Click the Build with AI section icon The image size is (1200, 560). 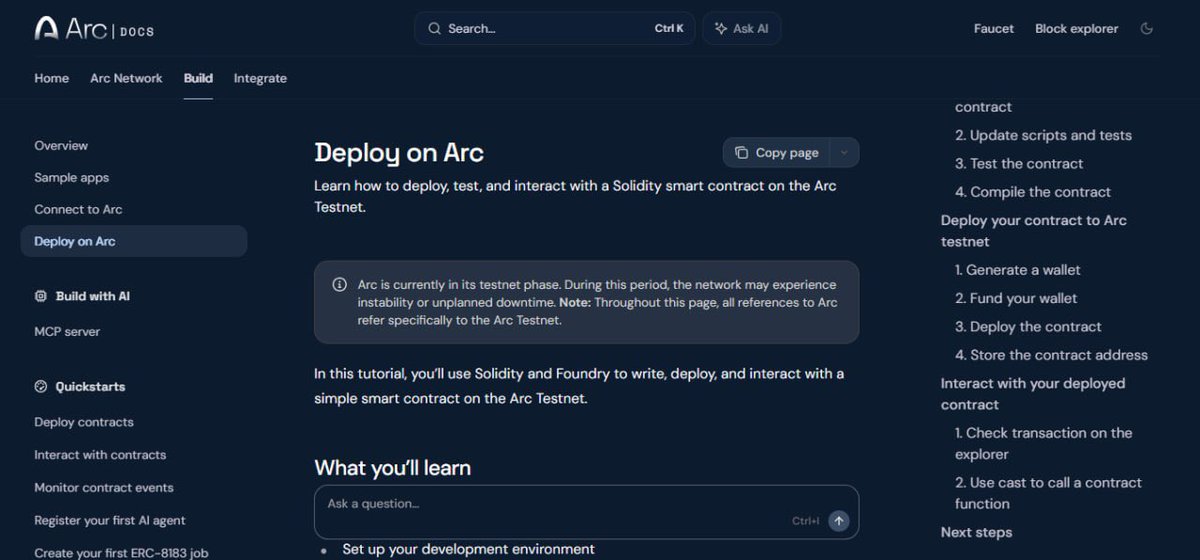click(x=41, y=297)
